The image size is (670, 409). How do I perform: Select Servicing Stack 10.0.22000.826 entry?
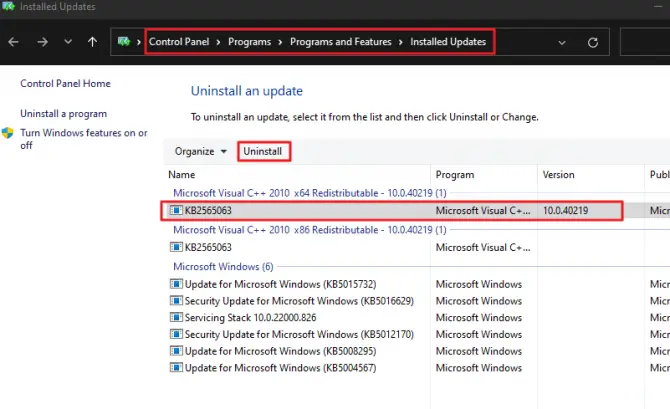point(250,318)
